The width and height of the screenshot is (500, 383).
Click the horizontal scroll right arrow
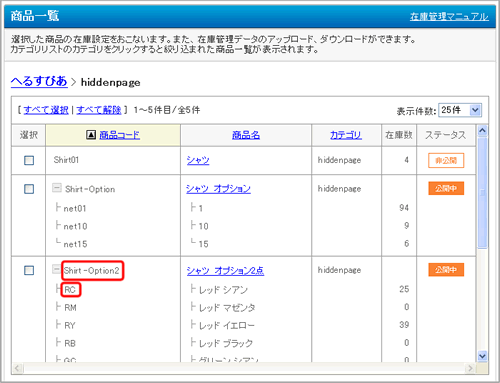pyautogui.click(x=470, y=368)
